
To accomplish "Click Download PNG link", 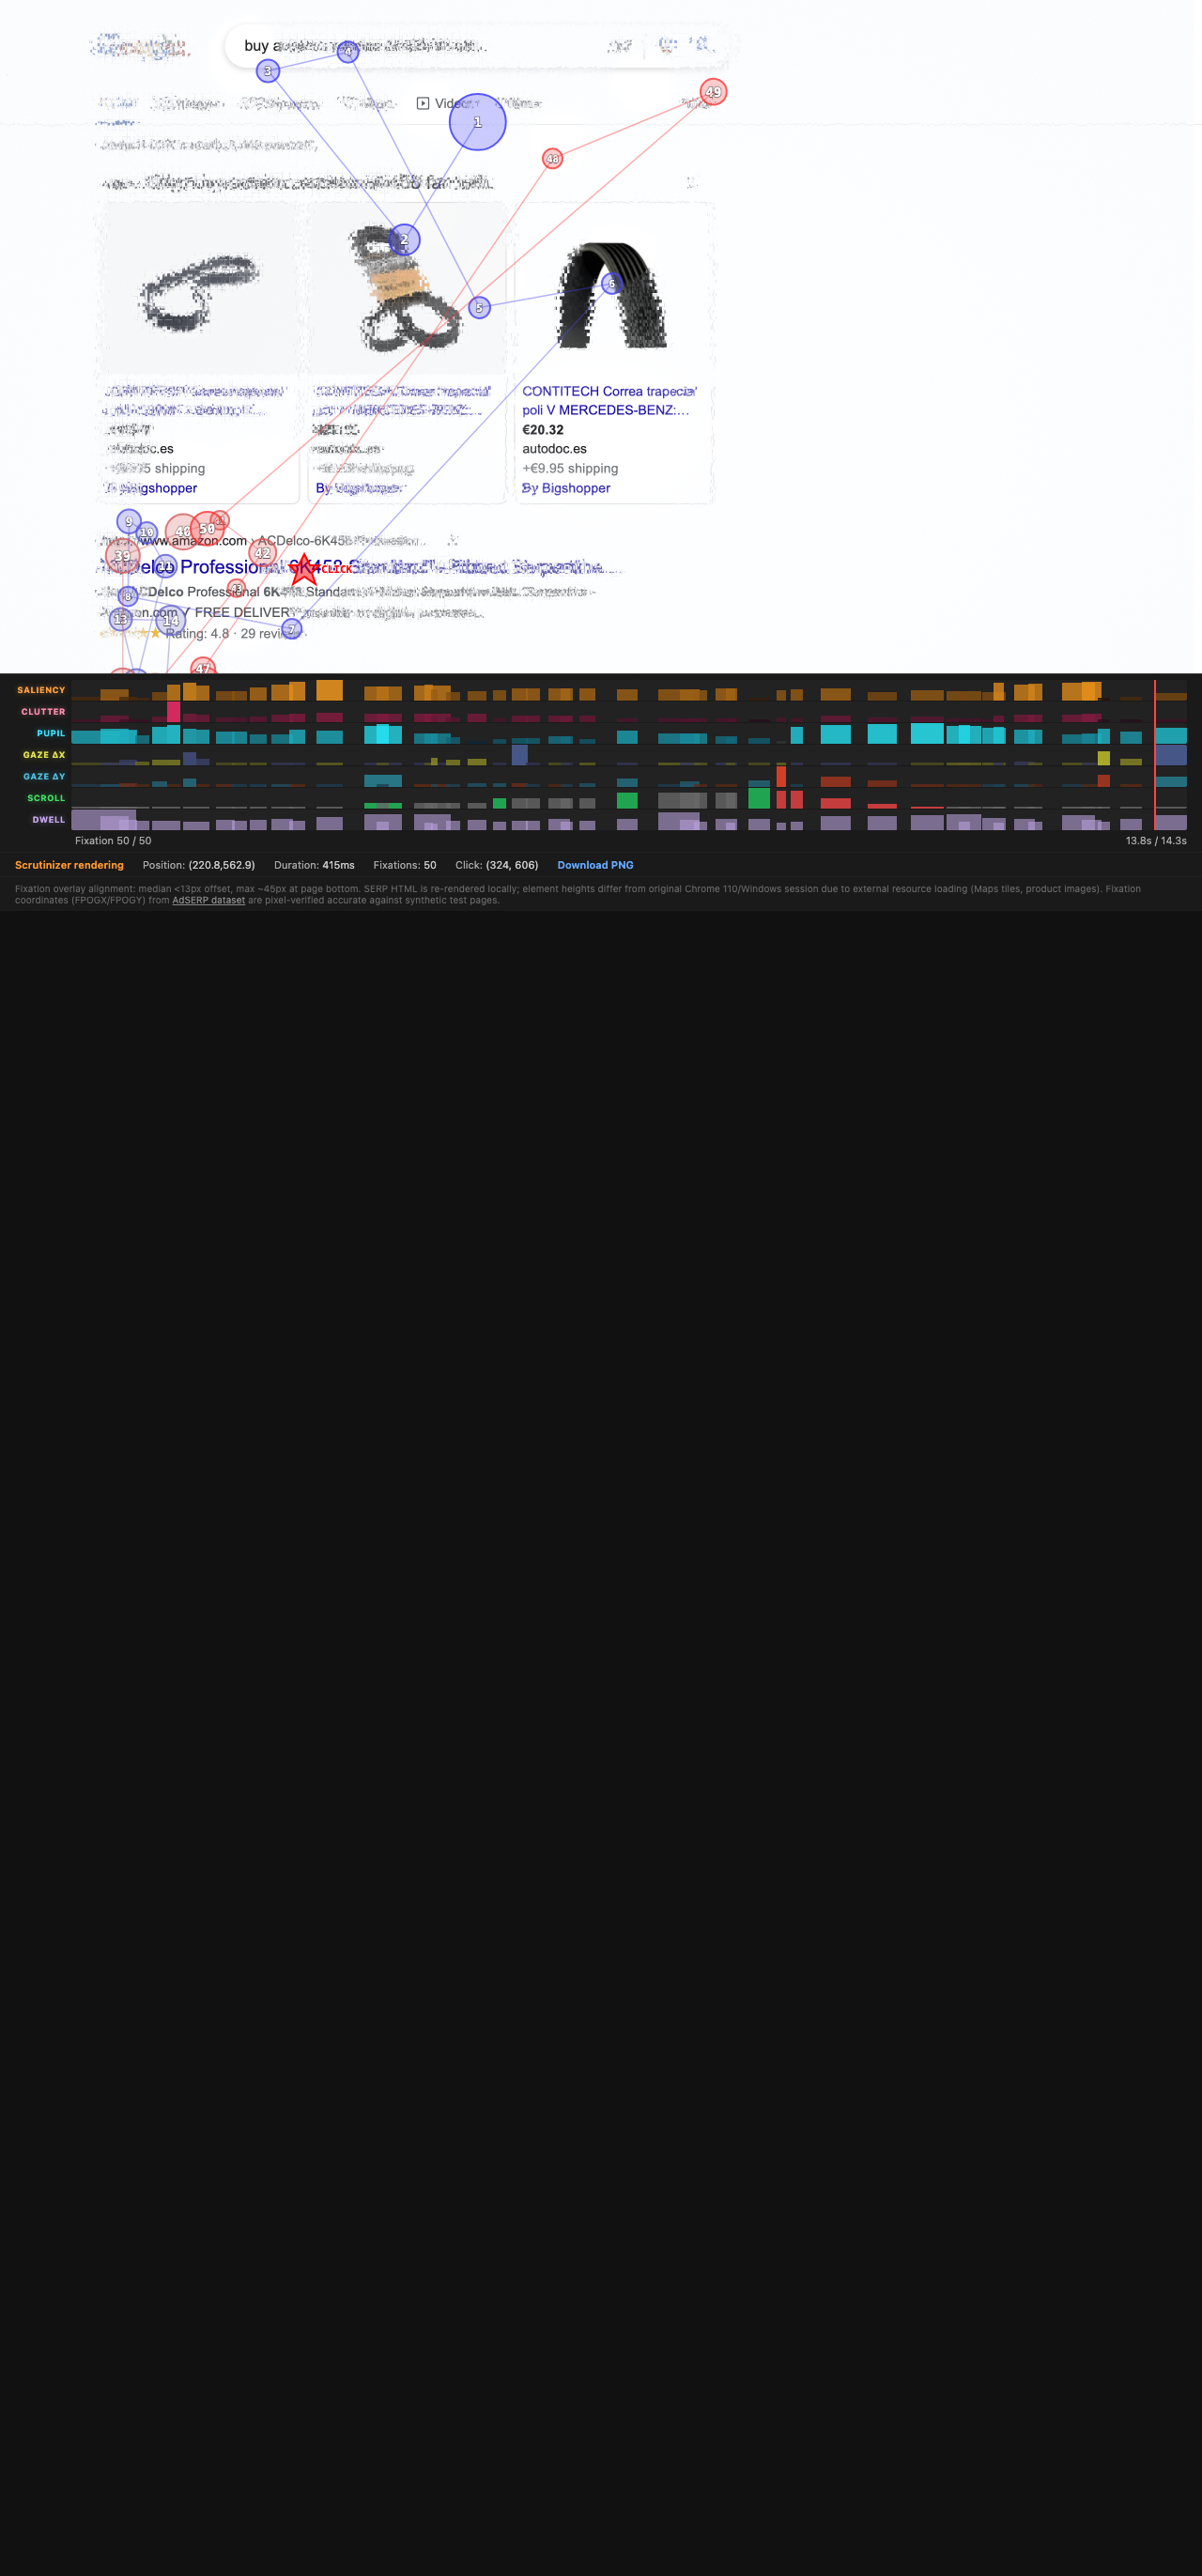I will pyautogui.click(x=595, y=865).
